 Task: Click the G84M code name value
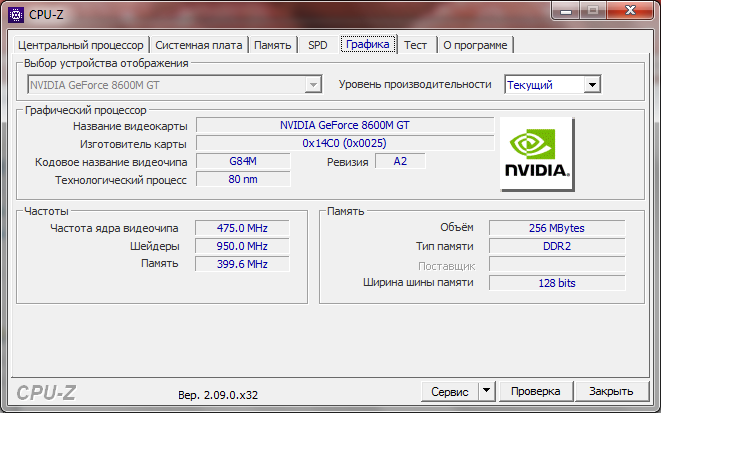(243, 161)
